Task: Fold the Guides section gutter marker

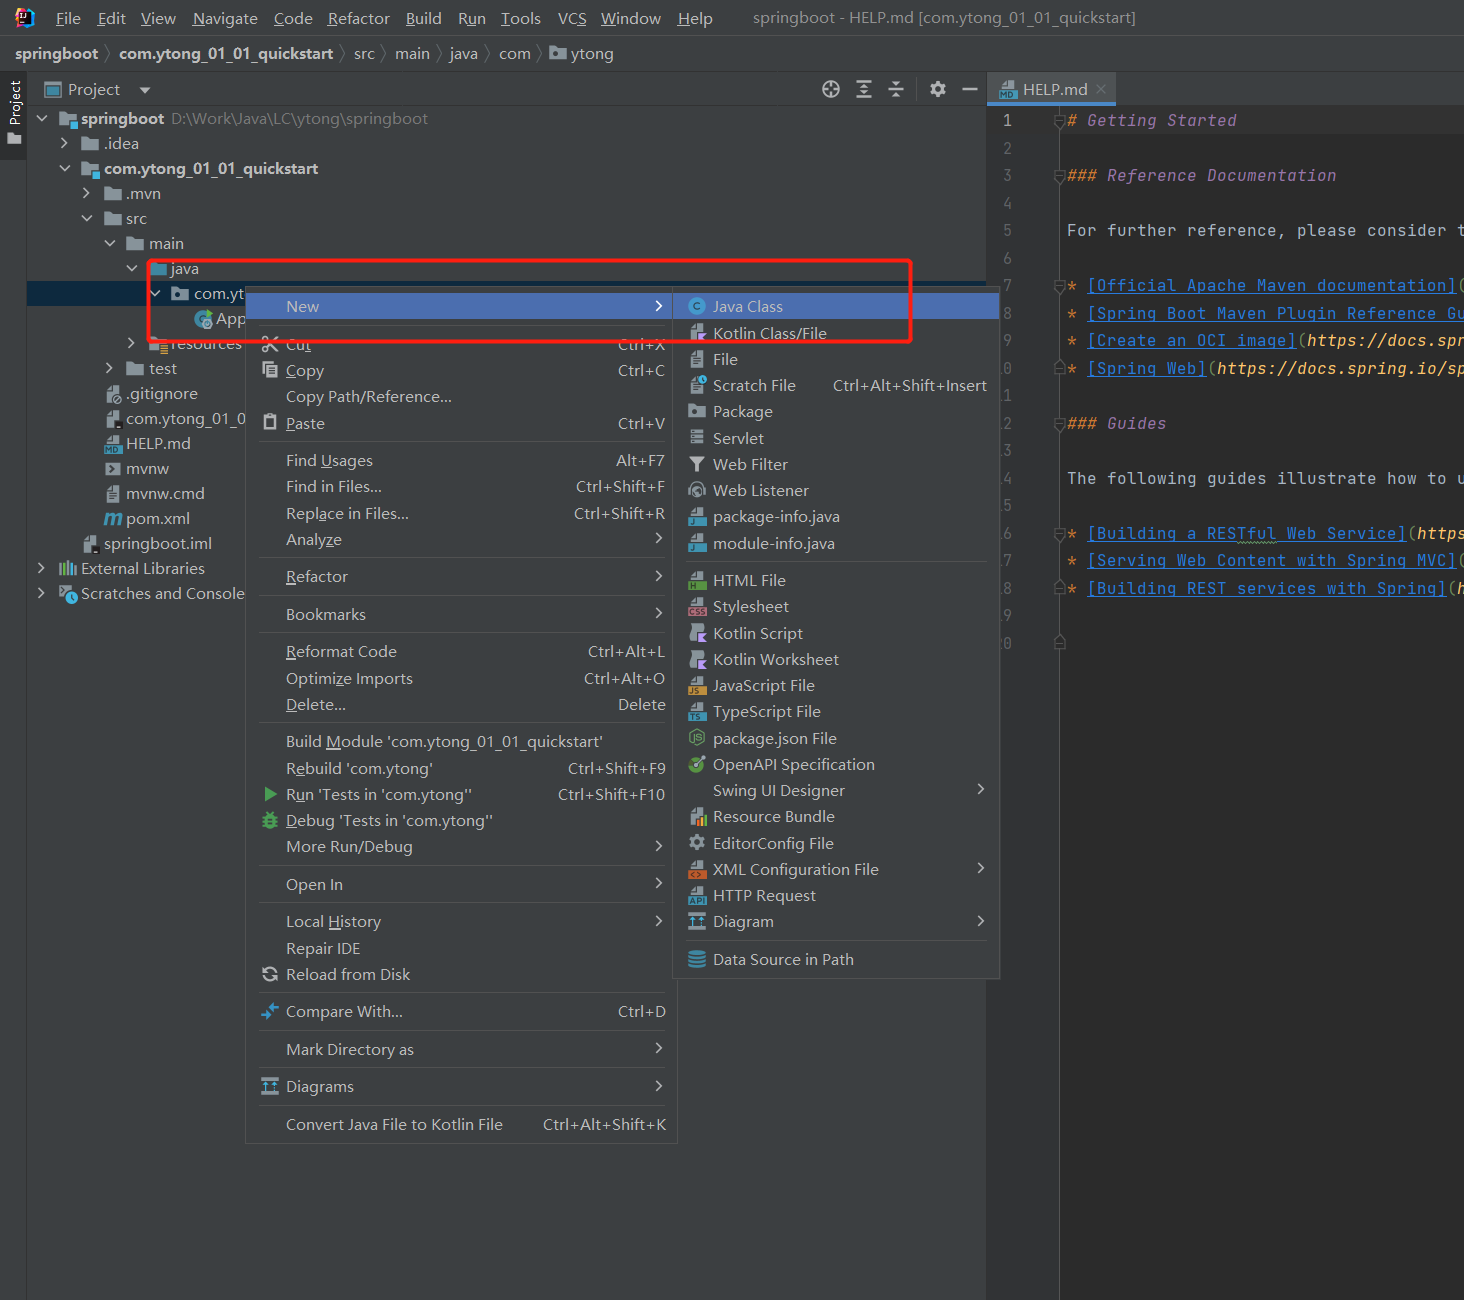Action: click(1059, 424)
